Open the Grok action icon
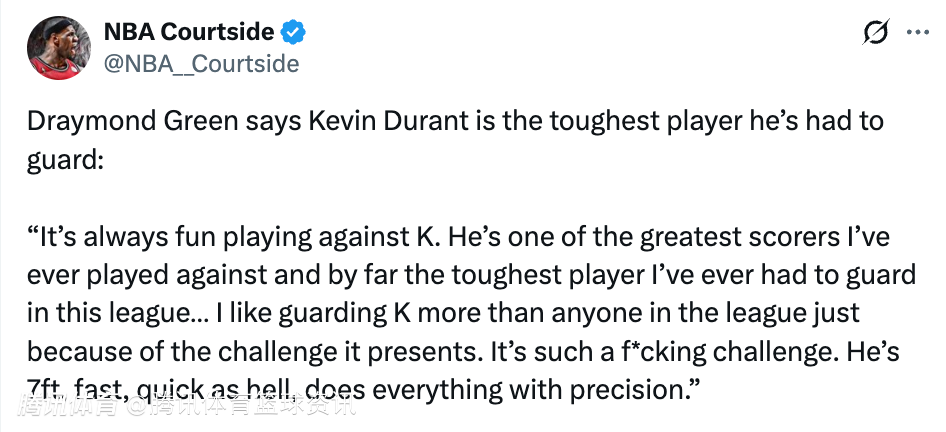The image size is (946, 432). click(x=876, y=32)
